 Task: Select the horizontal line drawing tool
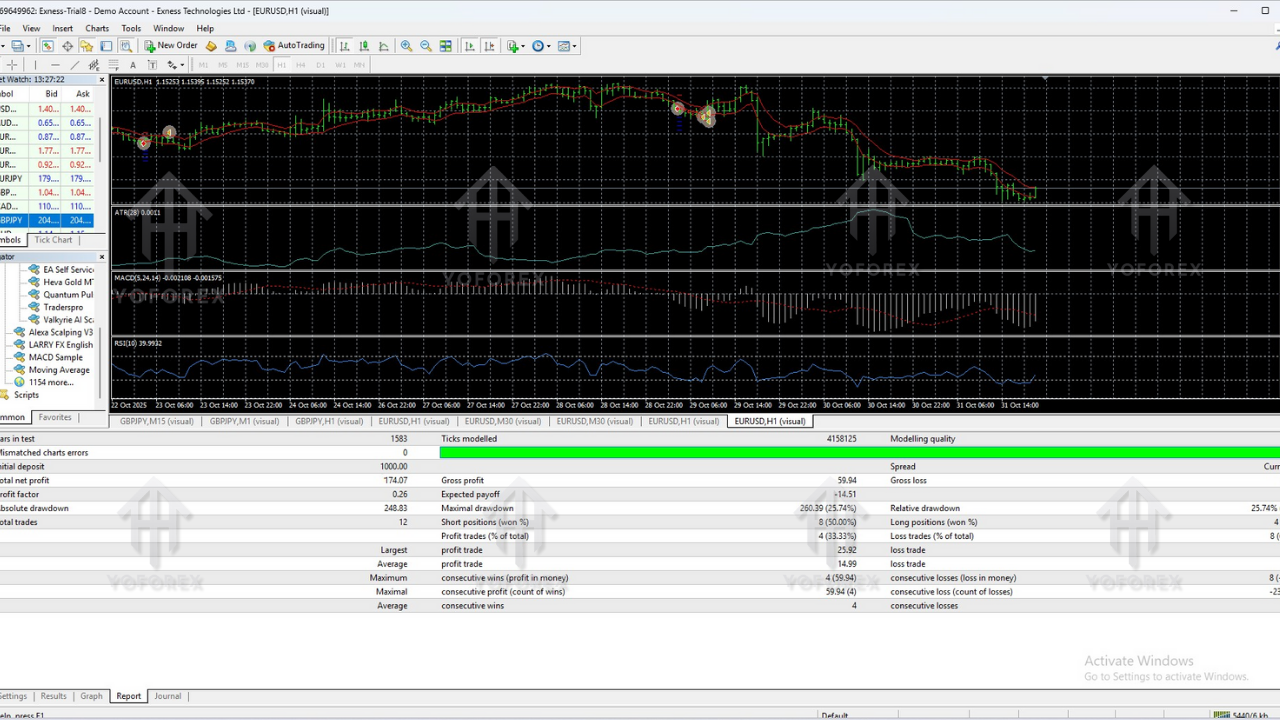pyautogui.click(x=56, y=65)
